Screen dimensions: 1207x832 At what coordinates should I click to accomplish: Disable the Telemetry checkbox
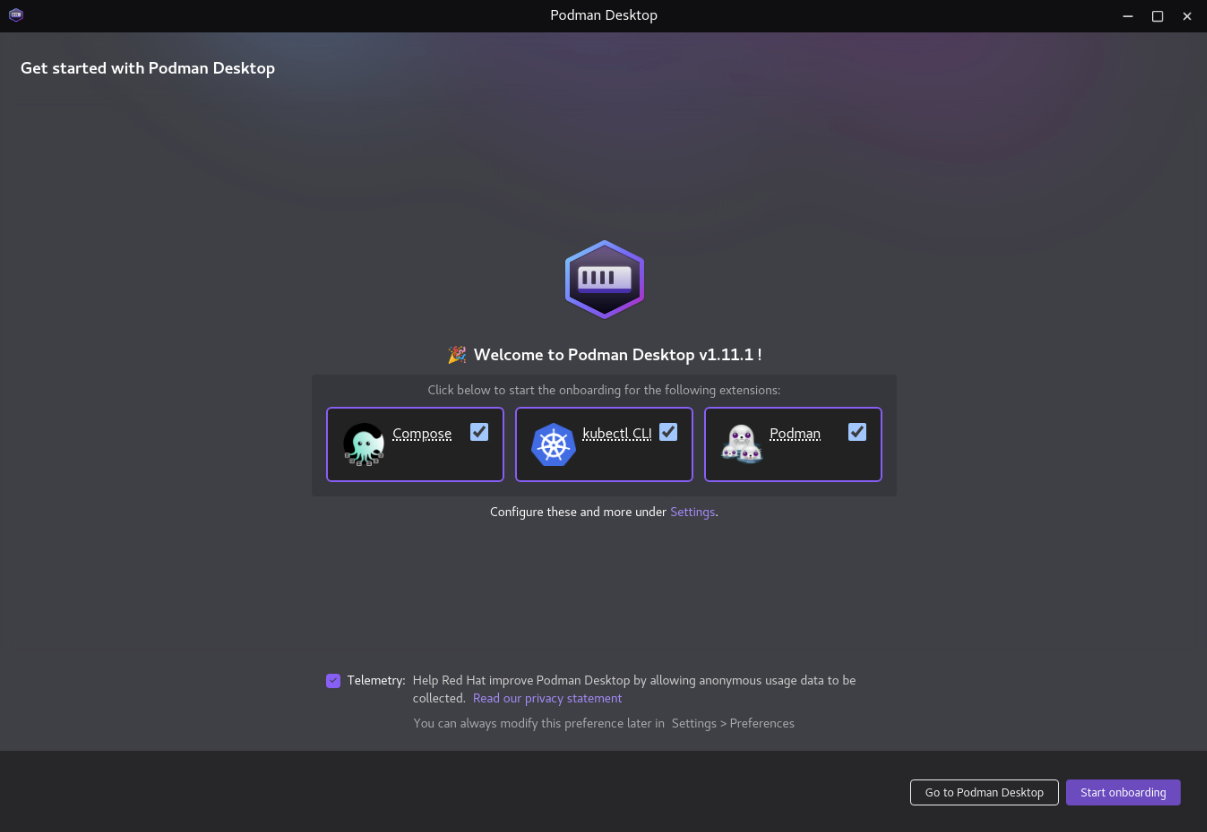(333, 681)
